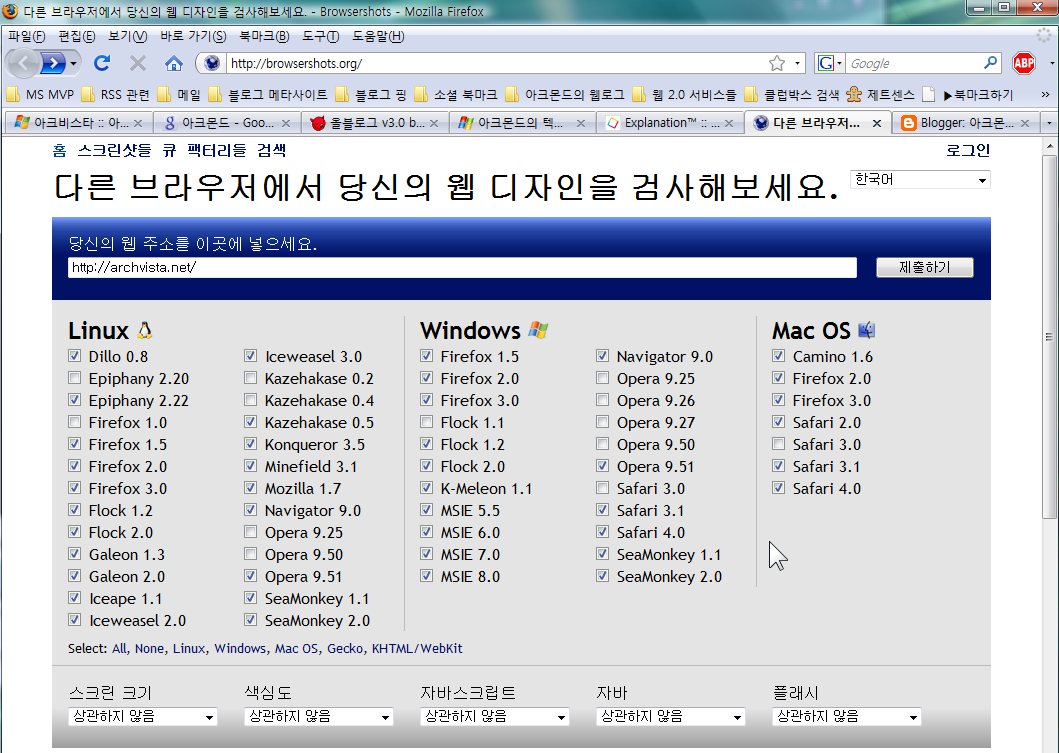Viewport: 1059px width, 753px height.
Task: Close the Blogger: 아크몬 tab
Action: (1025, 123)
